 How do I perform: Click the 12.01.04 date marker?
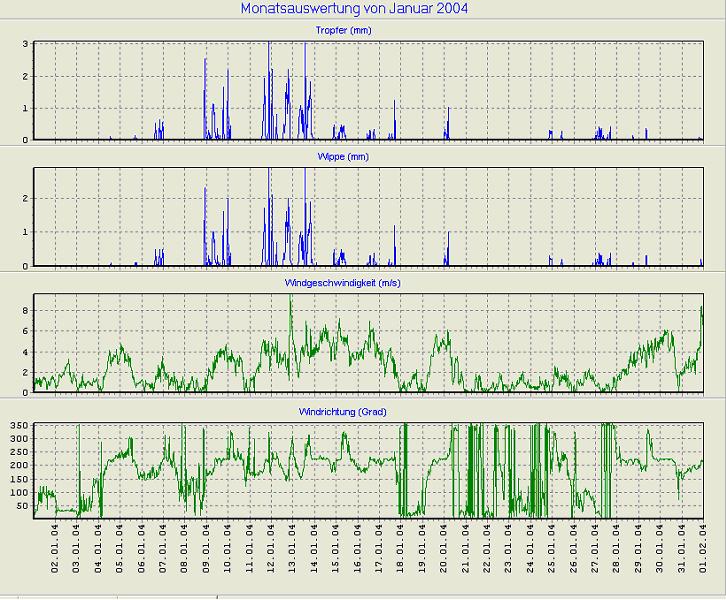271,552
